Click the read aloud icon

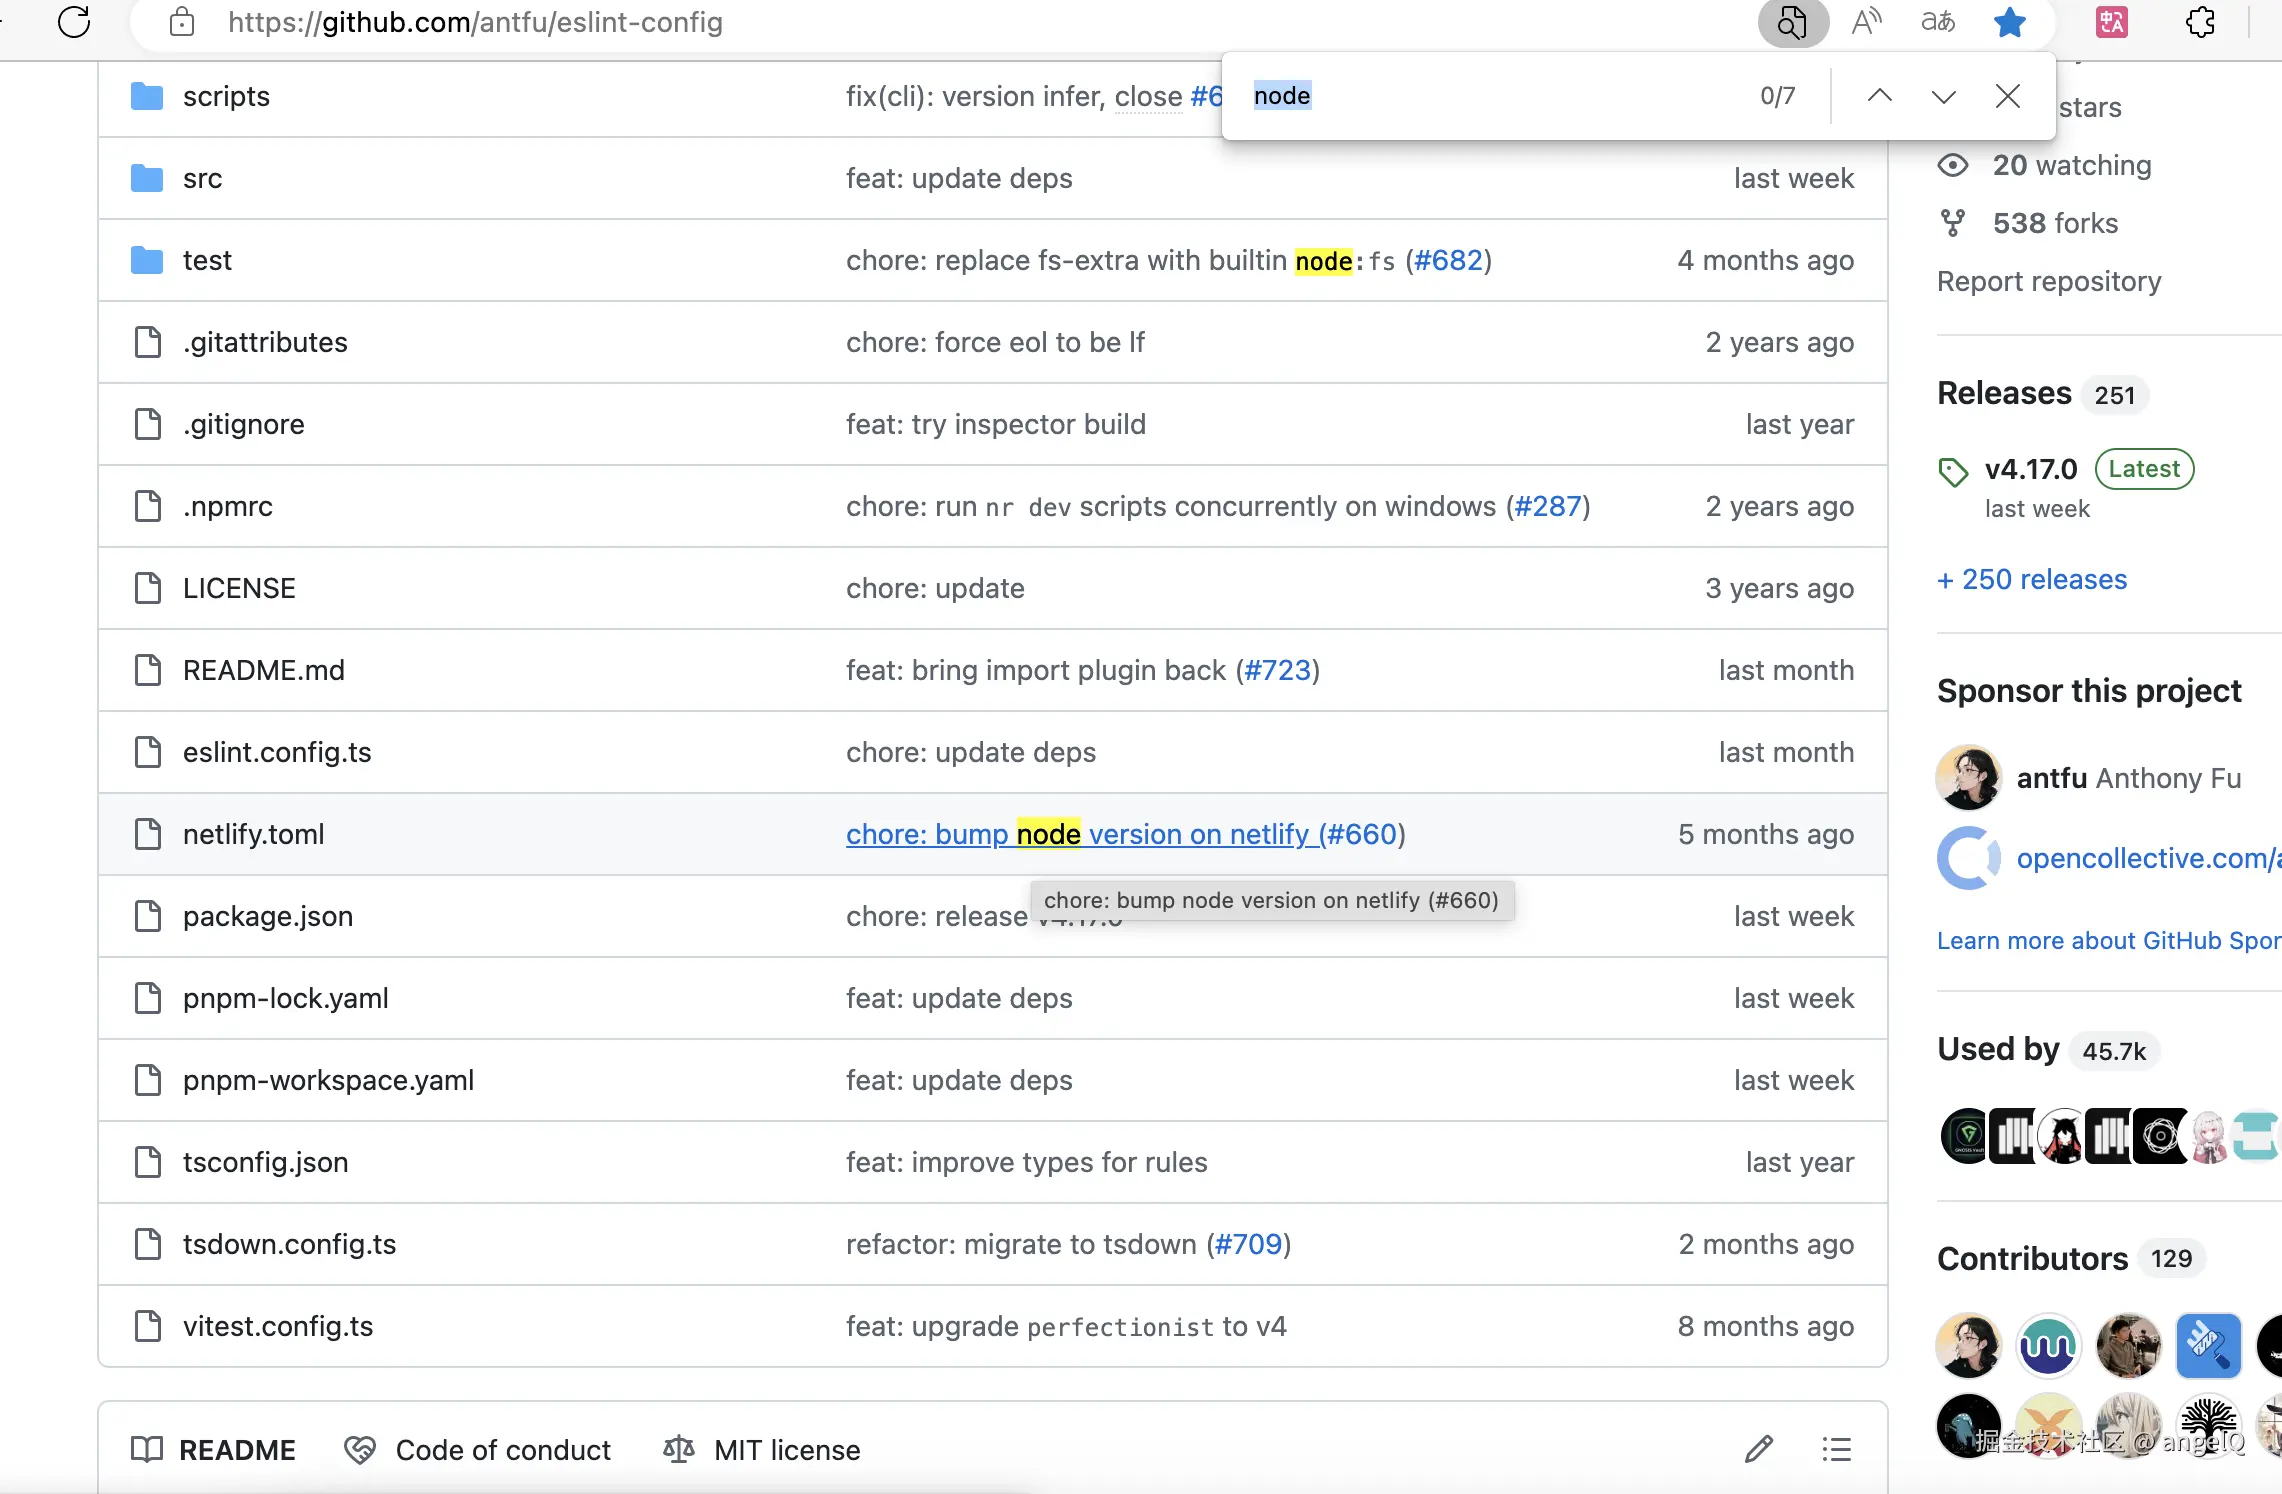tap(1866, 22)
